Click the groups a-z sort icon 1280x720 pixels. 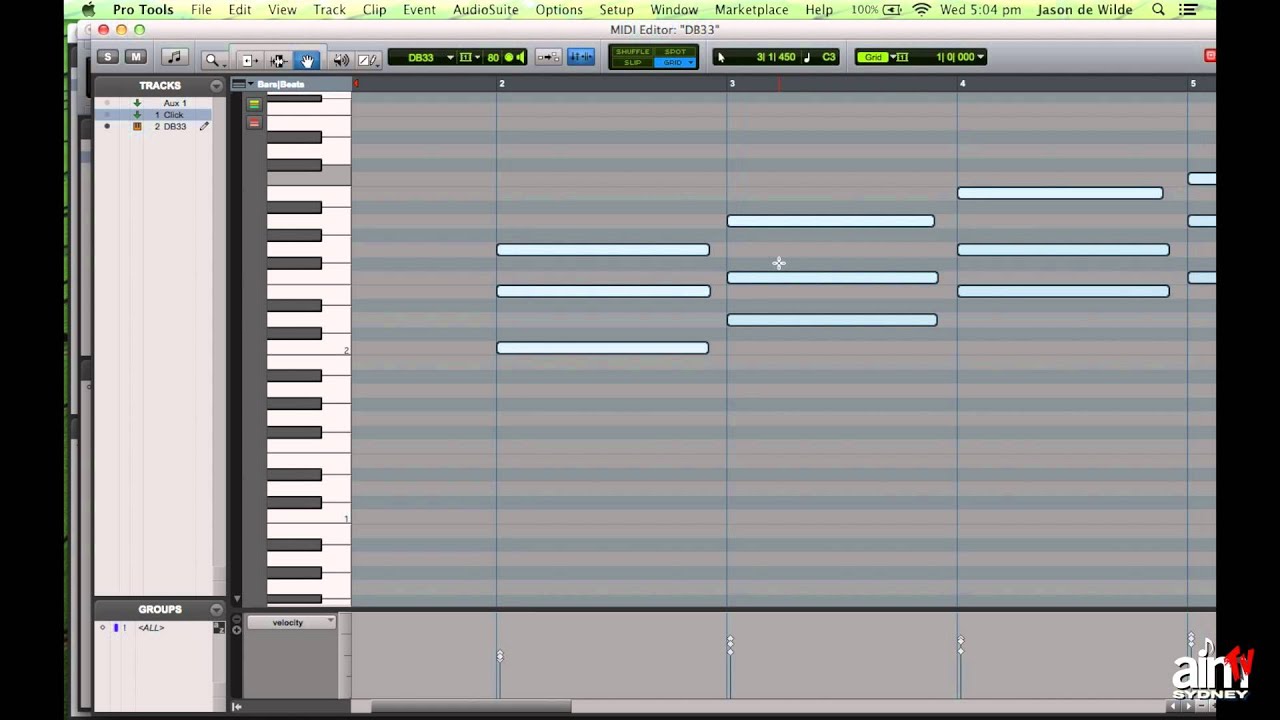[218, 628]
